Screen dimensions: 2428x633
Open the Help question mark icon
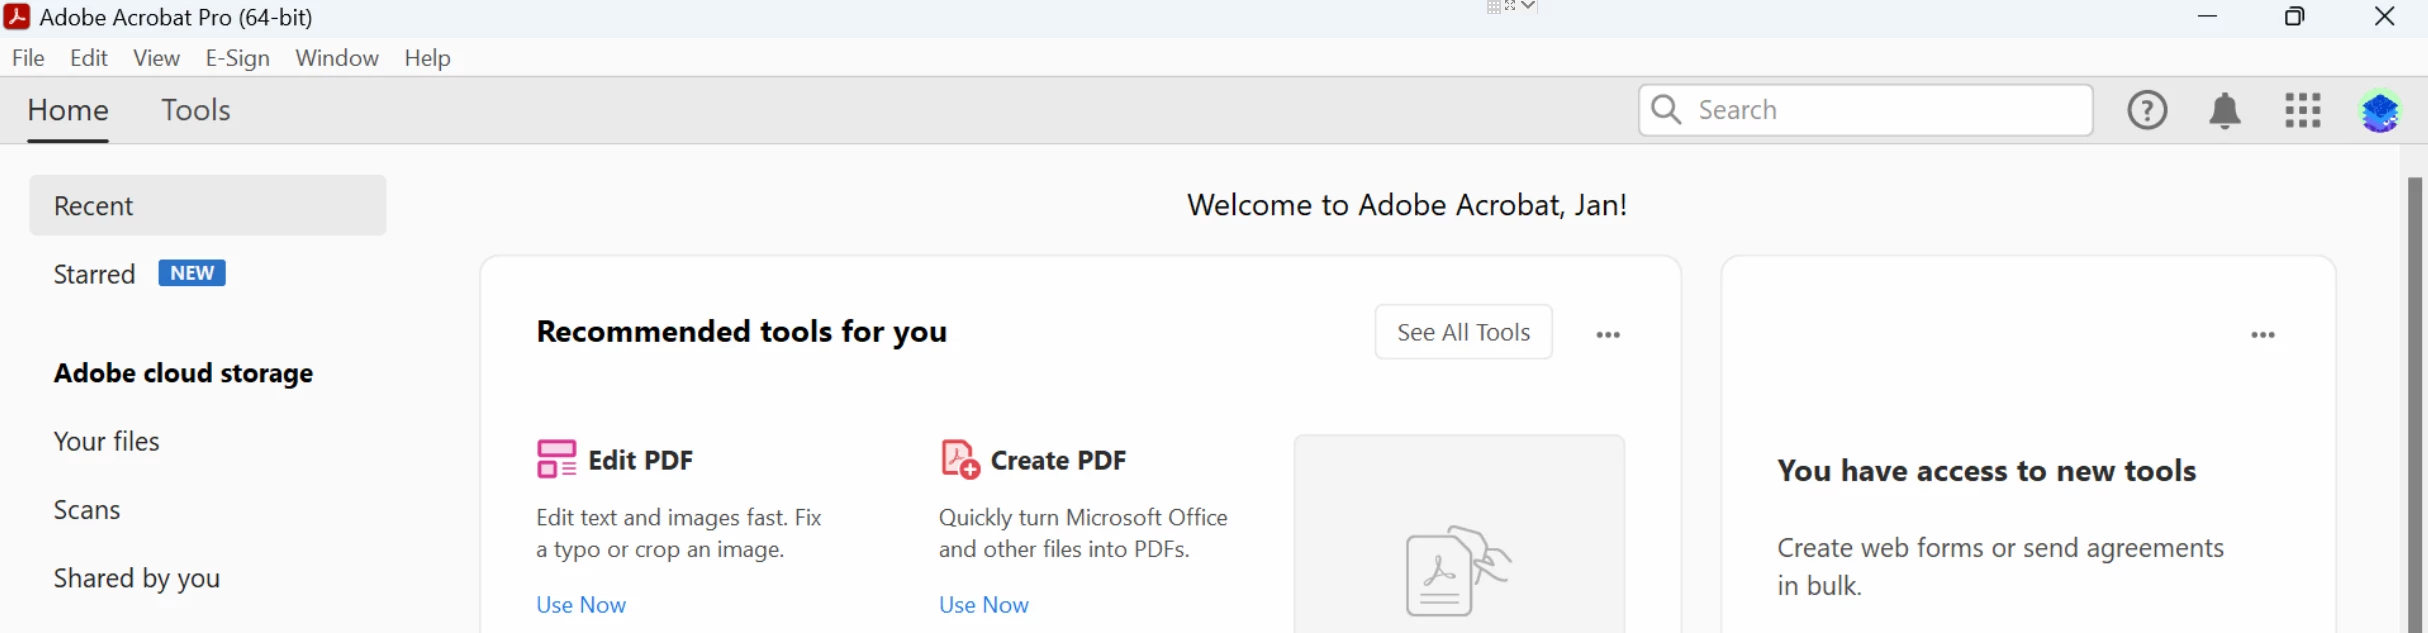tap(2147, 110)
